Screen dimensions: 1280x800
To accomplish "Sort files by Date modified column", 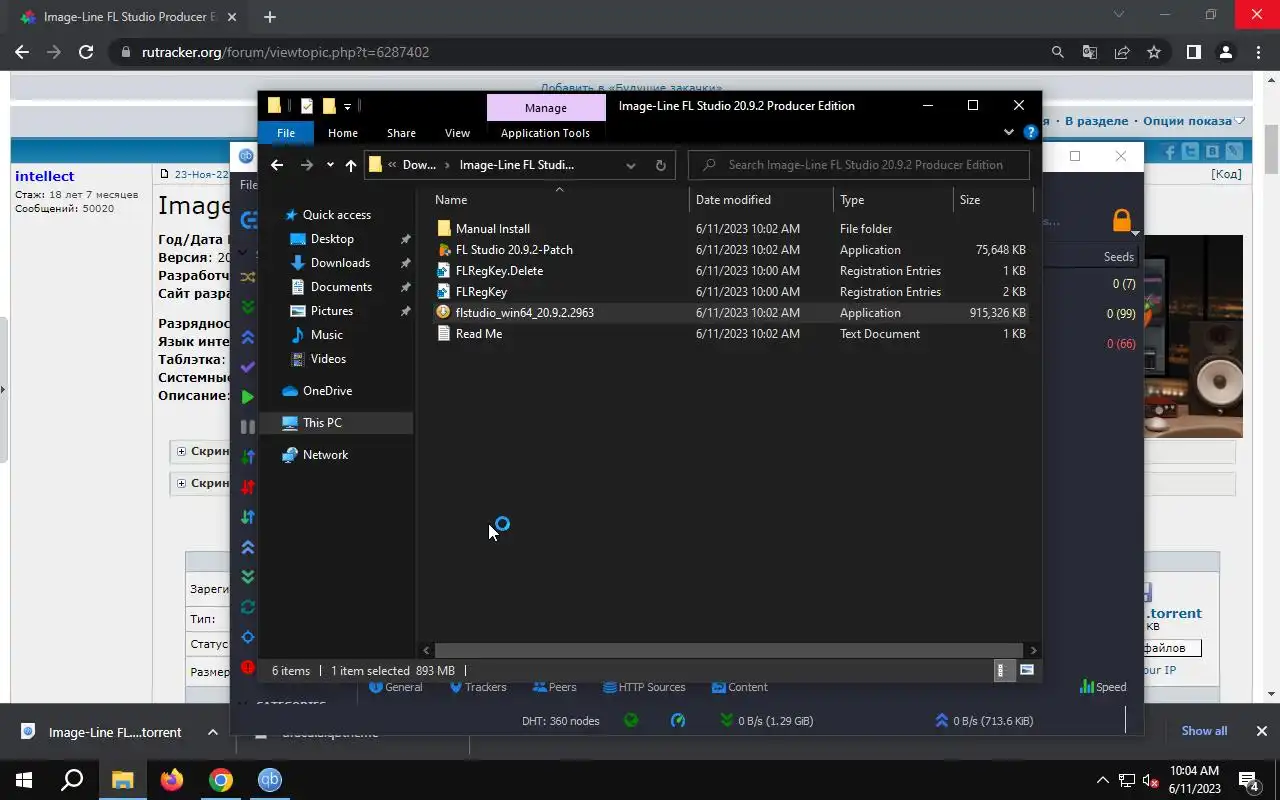I will pos(760,200).
